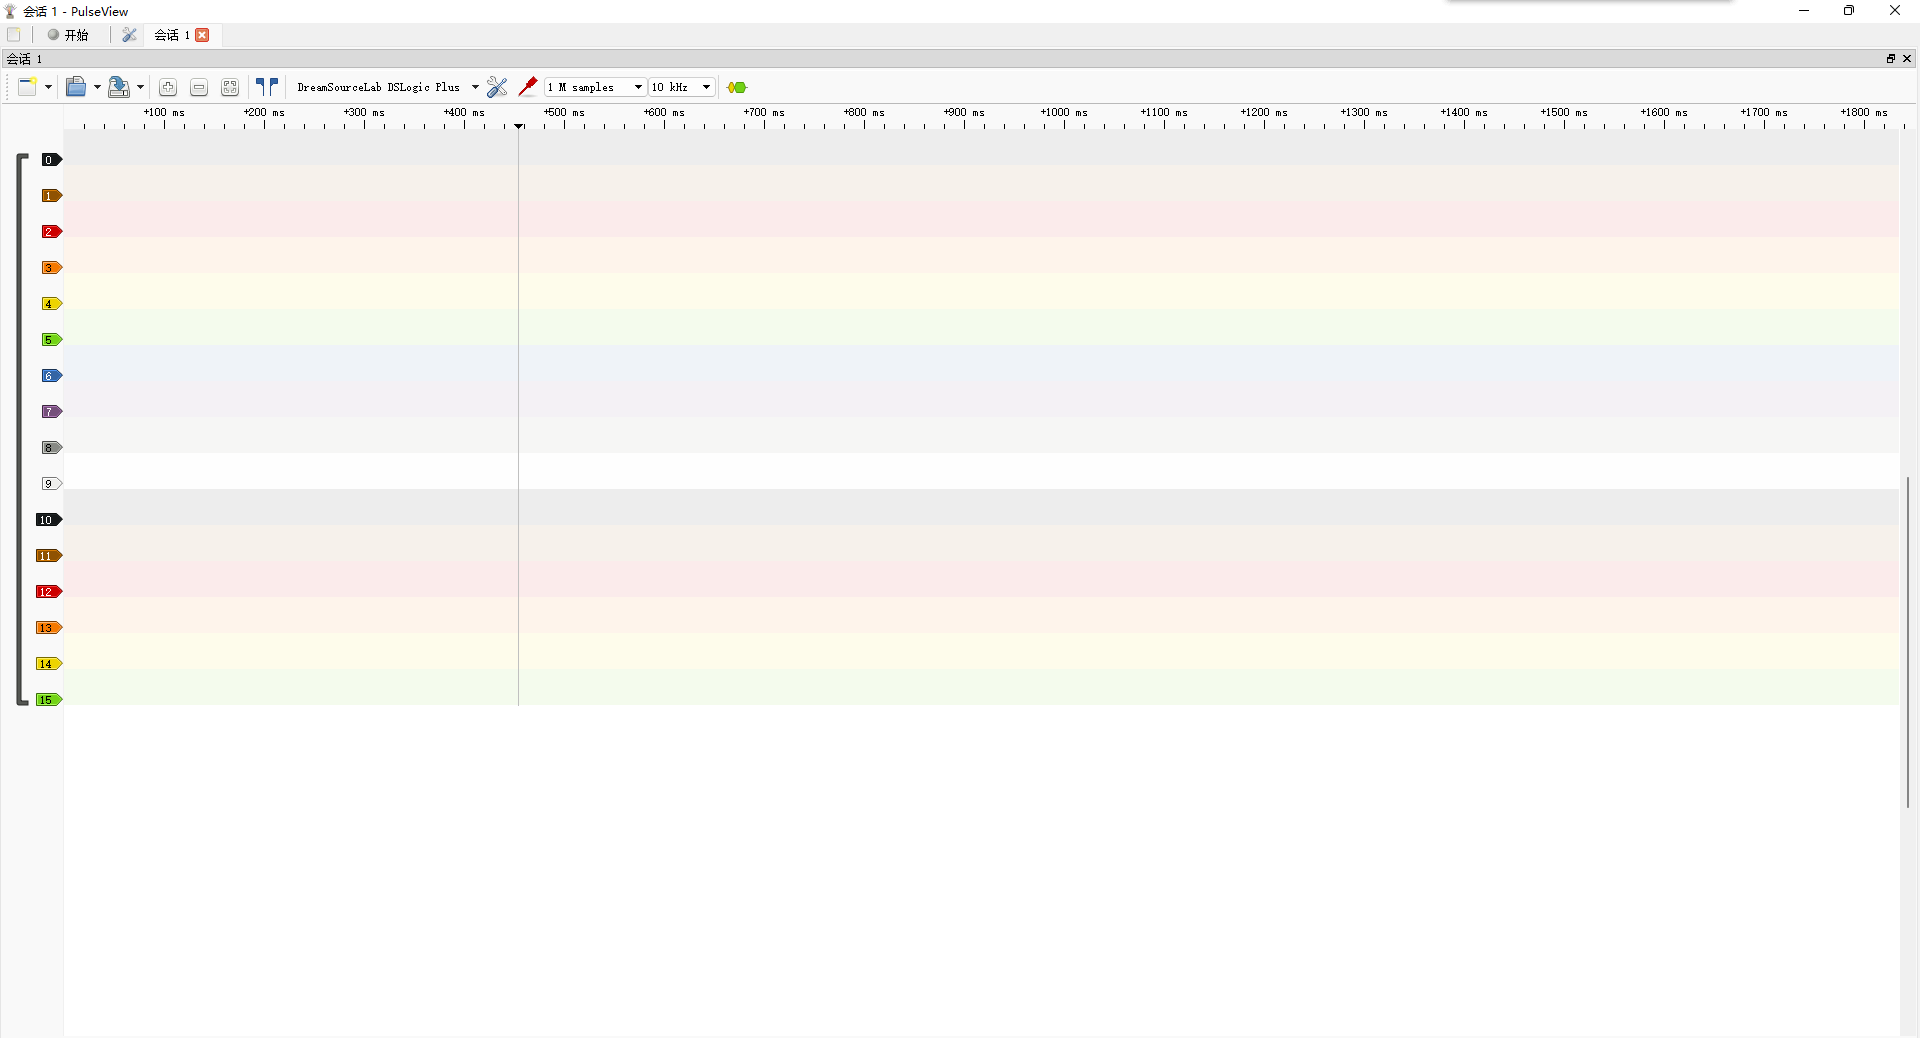Click the +100 ms ruler label
This screenshot has height=1038, width=1920.
(164, 112)
